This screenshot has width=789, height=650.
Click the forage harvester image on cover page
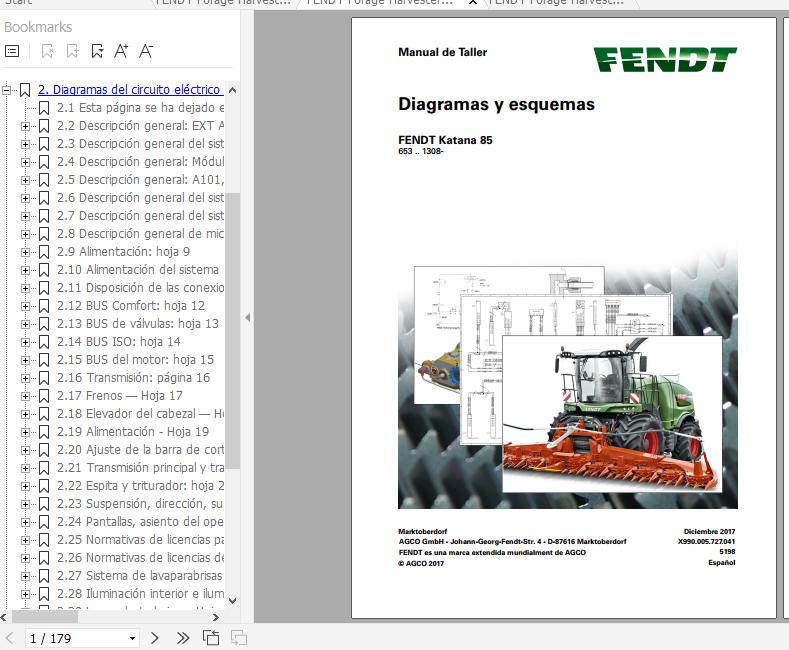coord(612,414)
